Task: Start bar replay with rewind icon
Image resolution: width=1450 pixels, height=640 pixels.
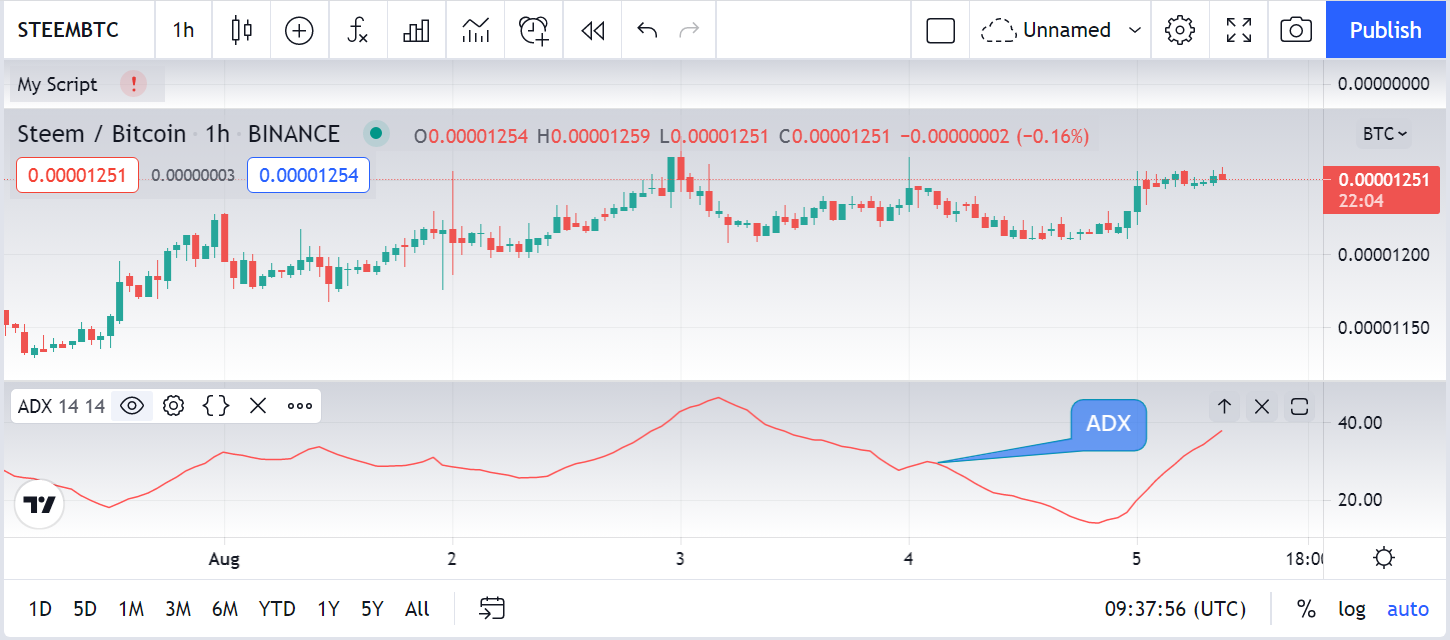Action: click(x=593, y=30)
